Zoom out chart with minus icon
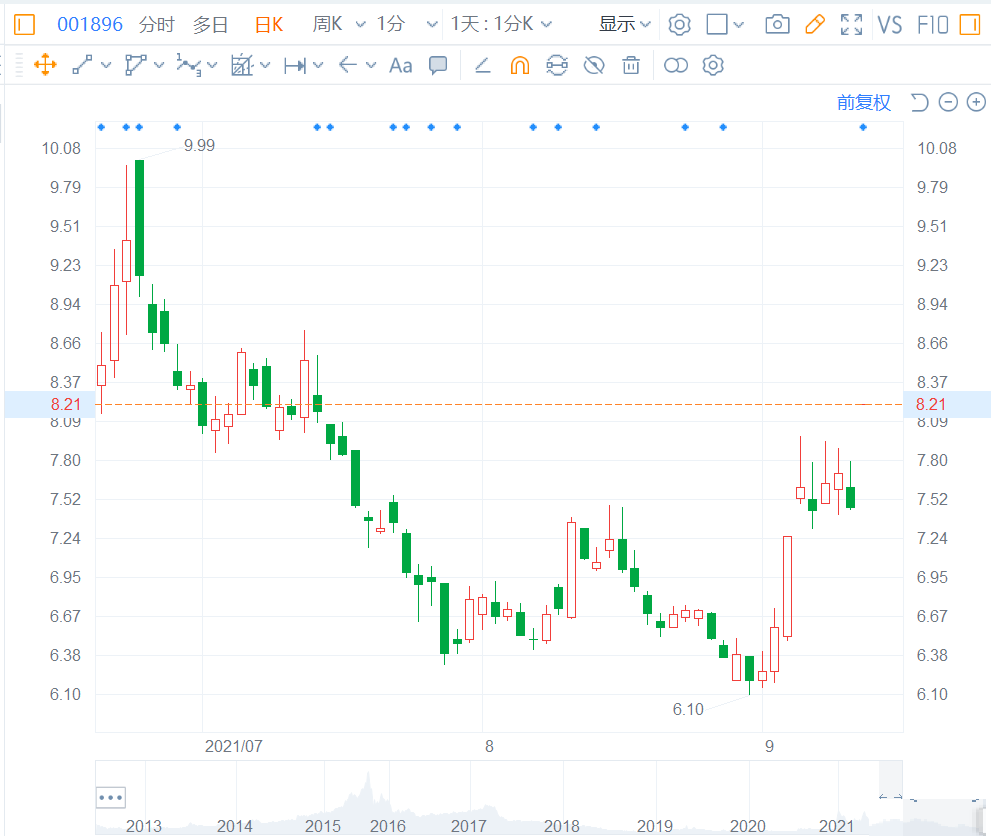Viewport: 991px width, 836px height. (x=948, y=102)
